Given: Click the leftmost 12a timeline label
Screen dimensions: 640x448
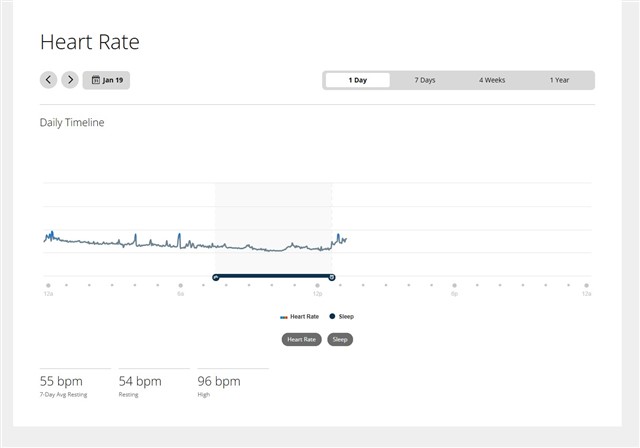Looking at the screenshot, I should tap(48, 294).
